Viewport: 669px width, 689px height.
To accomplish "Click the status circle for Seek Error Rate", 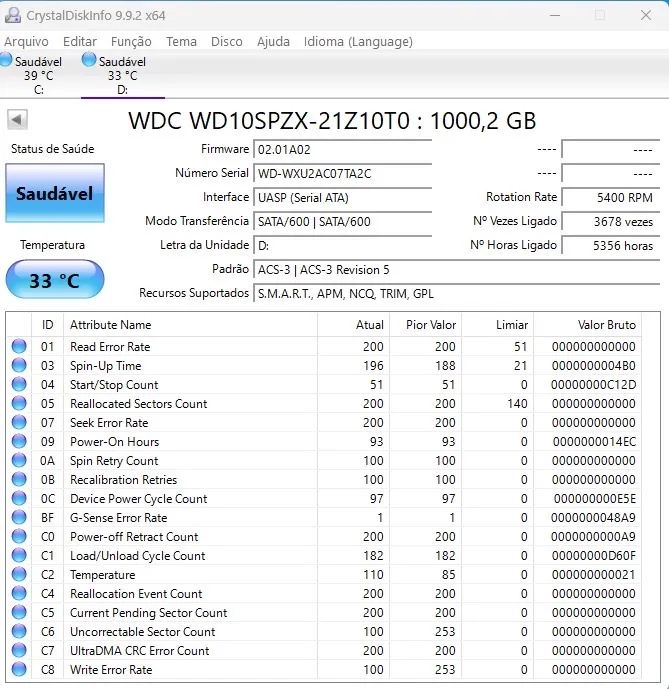I will (19, 422).
